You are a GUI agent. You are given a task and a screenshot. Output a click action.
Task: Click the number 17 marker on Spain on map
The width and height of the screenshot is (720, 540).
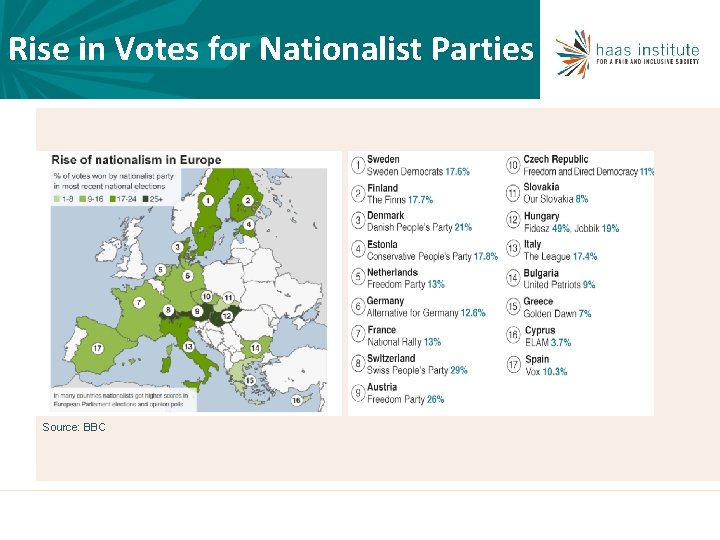[x=97, y=349]
